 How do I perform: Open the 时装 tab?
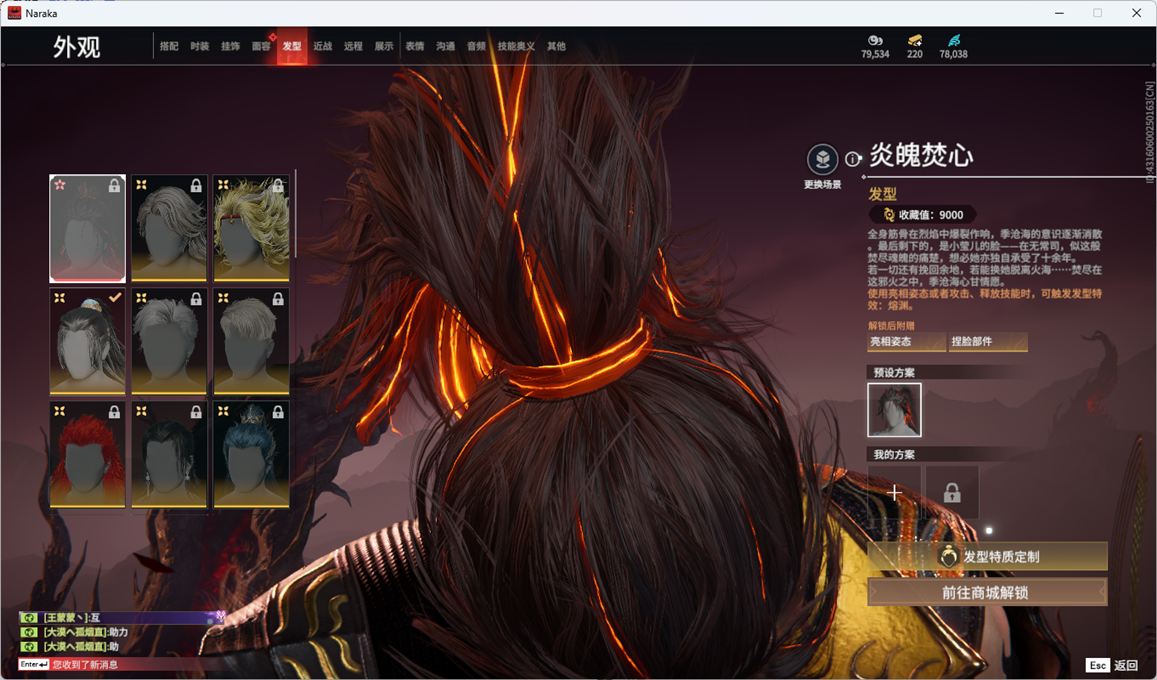click(x=199, y=46)
